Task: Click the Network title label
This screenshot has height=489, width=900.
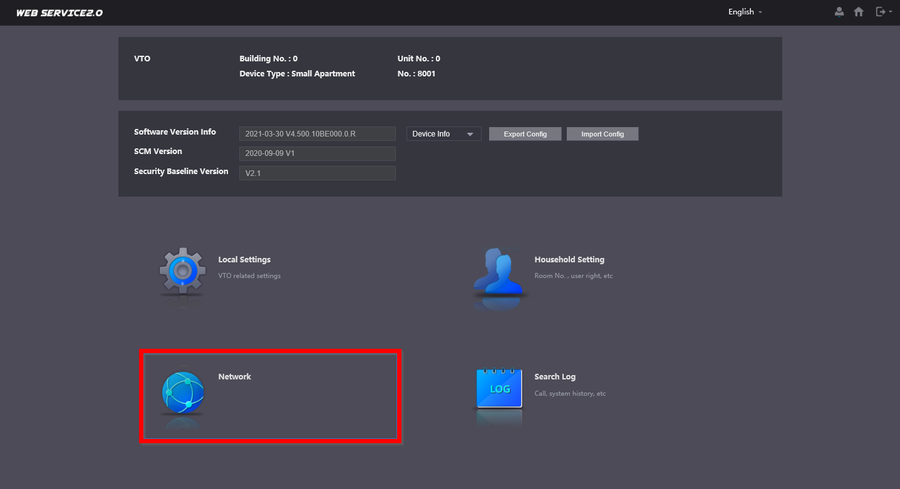Action: (234, 377)
